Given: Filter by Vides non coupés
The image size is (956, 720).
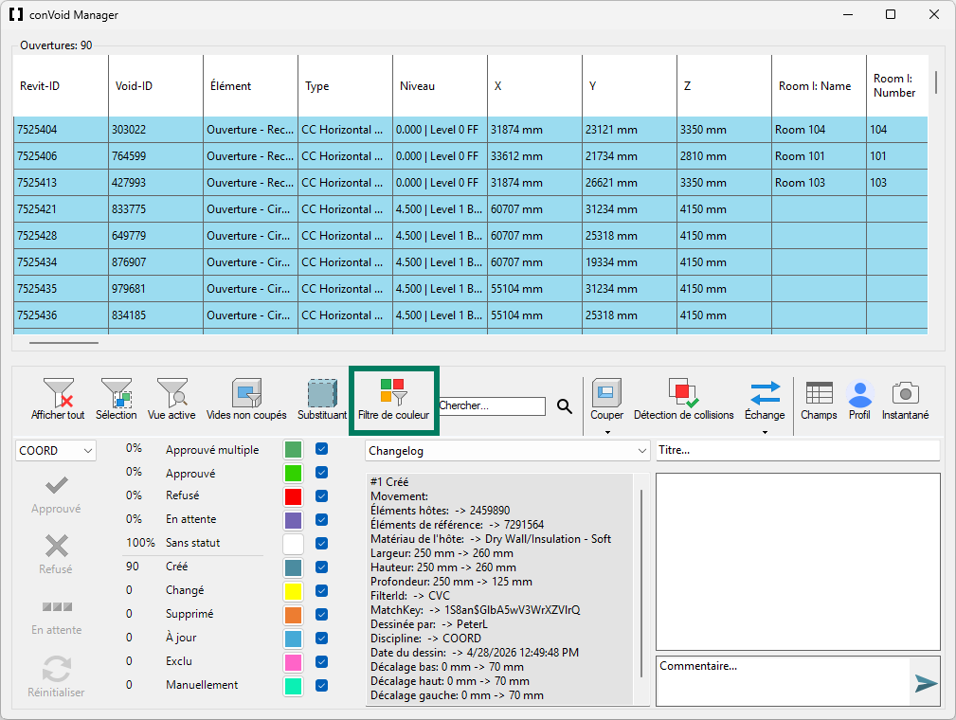Looking at the screenshot, I should (x=246, y=393).
